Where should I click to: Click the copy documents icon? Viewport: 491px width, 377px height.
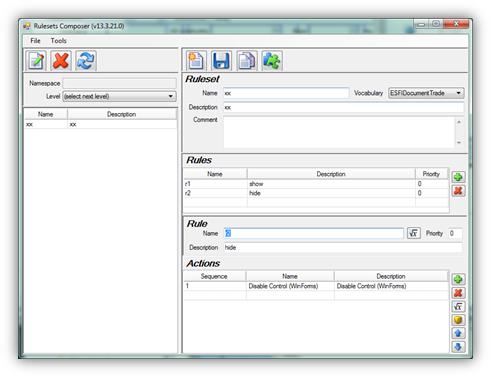point(247,61)
